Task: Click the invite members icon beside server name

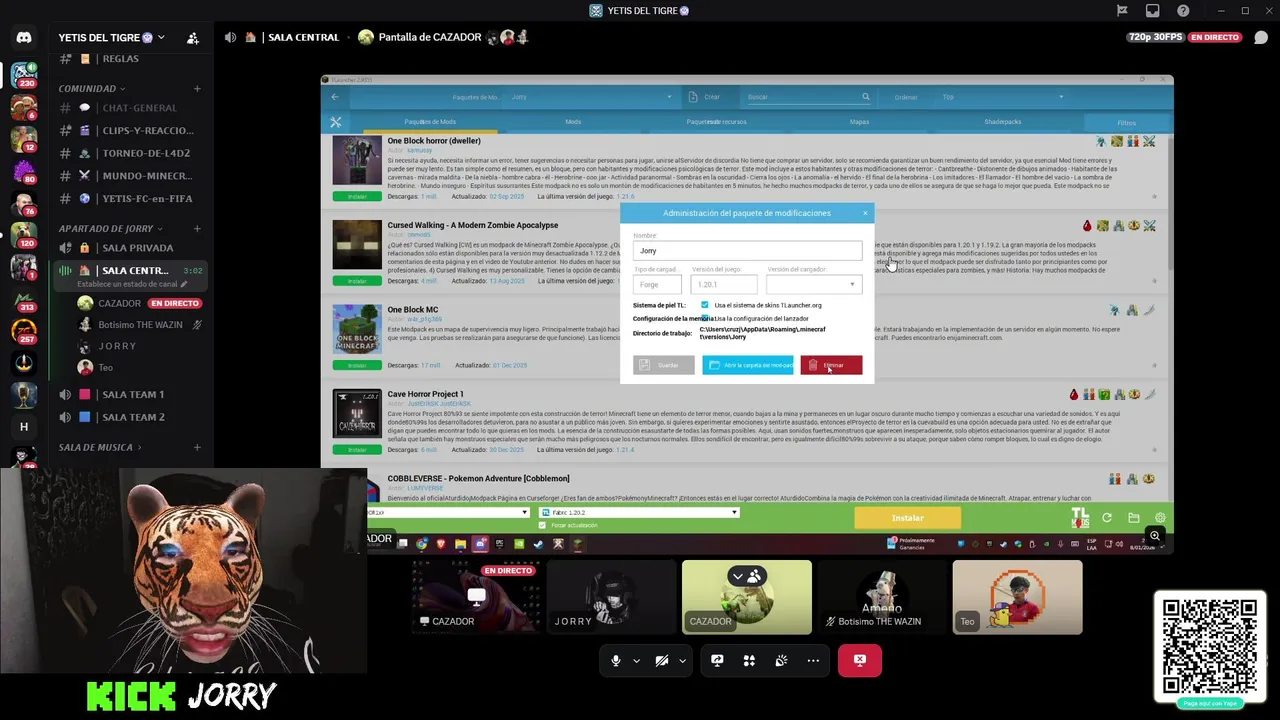Action: pos(192,38)
